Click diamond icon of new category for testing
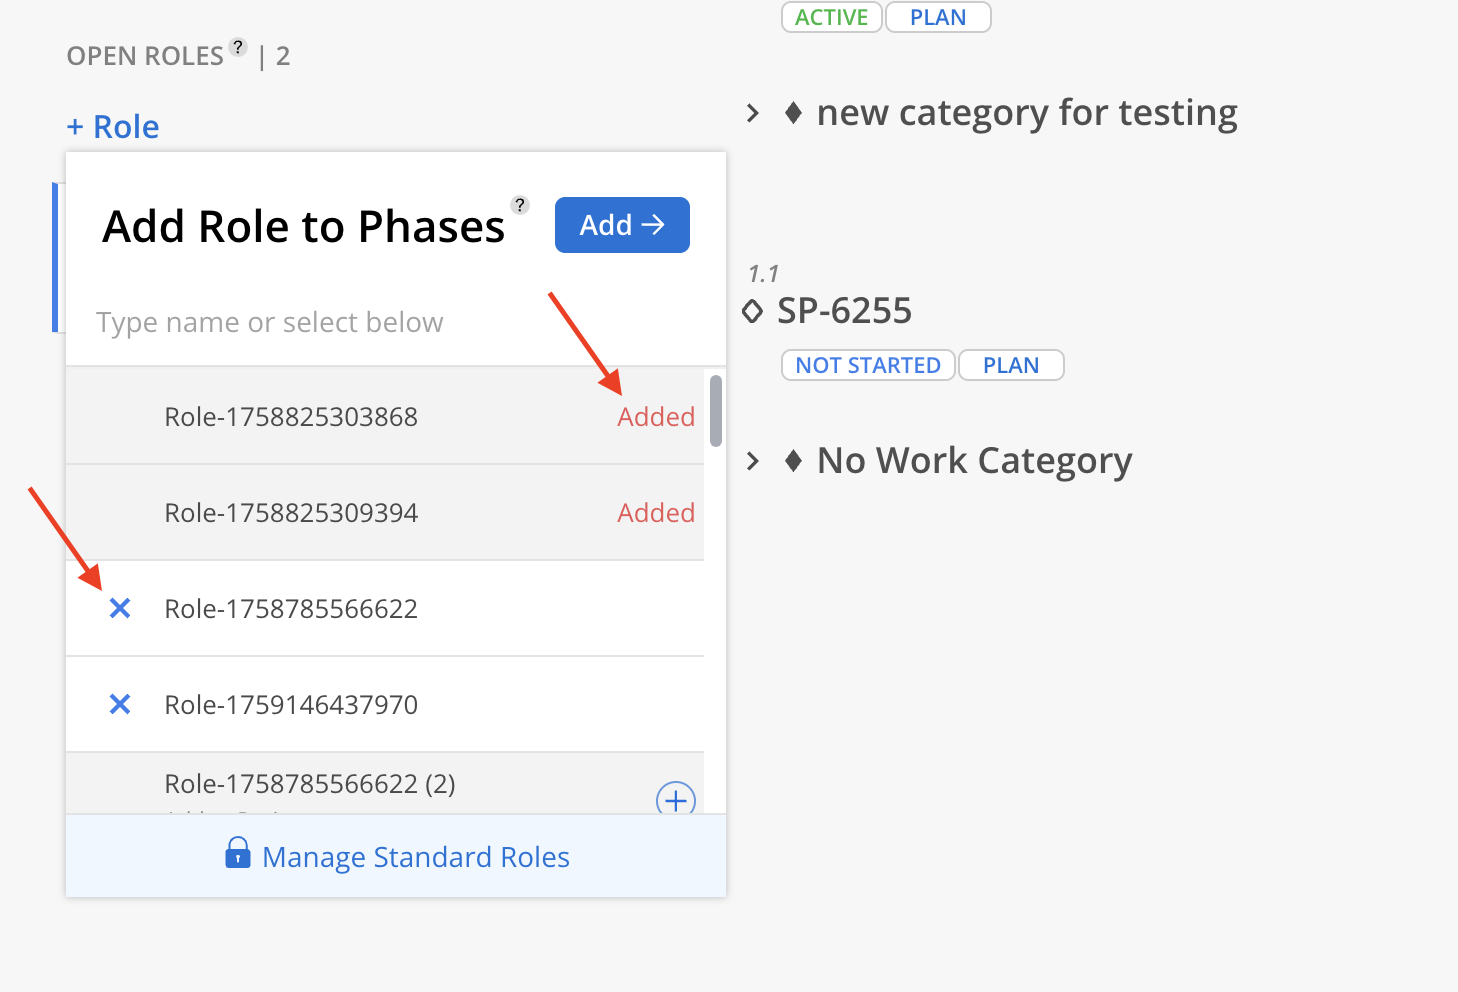1458x992 pixels. coord(794,113)
